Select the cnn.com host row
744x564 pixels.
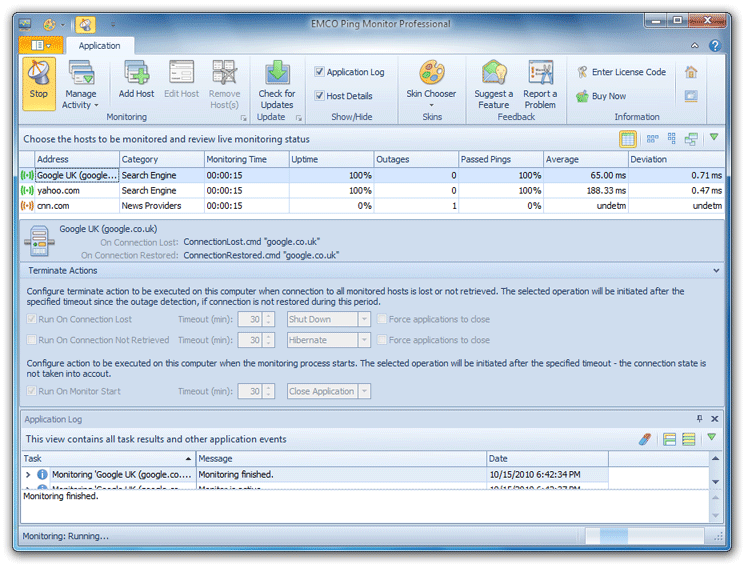[x=372, y=206]
